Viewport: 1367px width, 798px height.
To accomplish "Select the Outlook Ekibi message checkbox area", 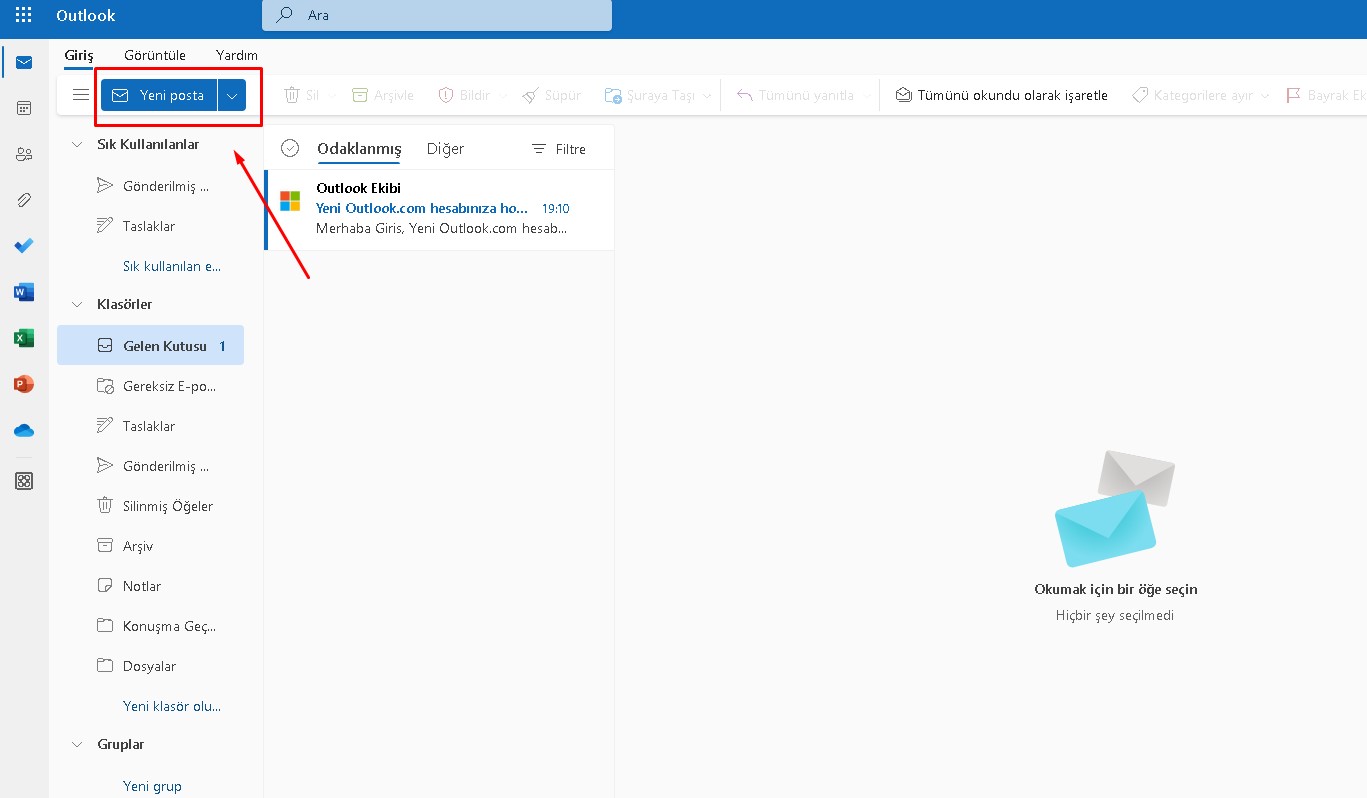I will point(290,200).
